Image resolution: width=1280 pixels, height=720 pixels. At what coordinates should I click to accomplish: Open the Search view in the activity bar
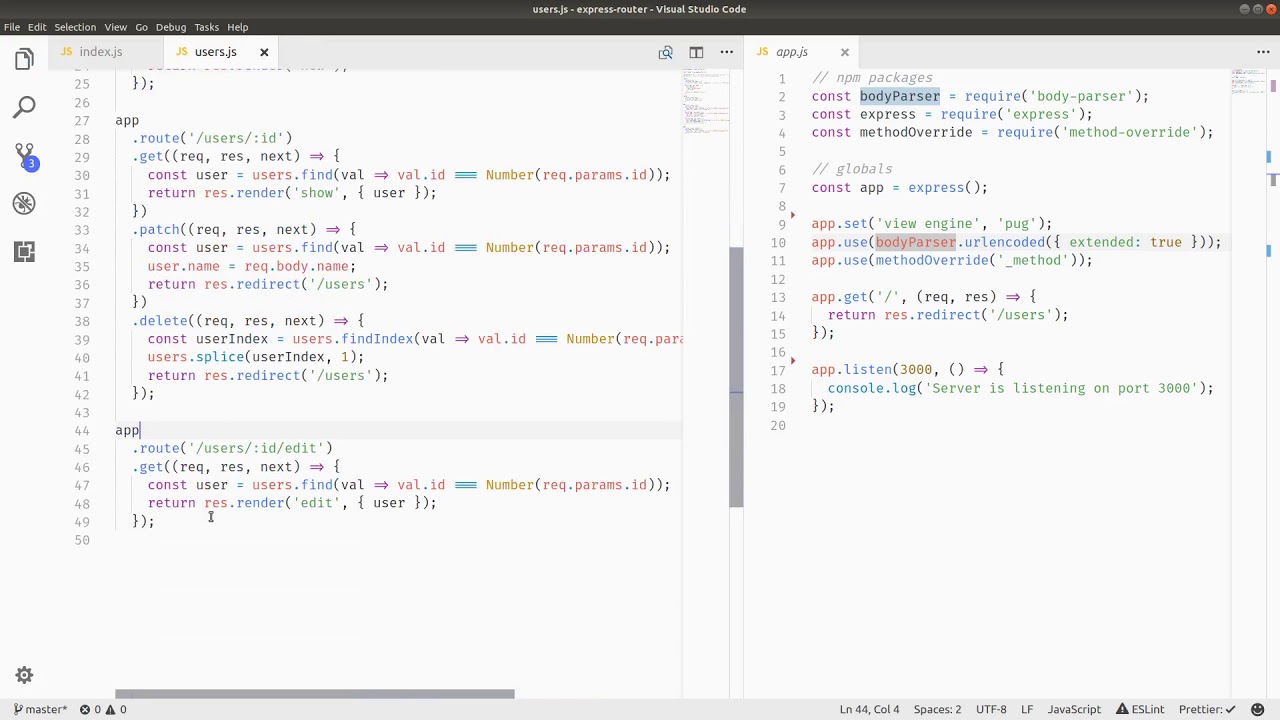click(24, 107)
